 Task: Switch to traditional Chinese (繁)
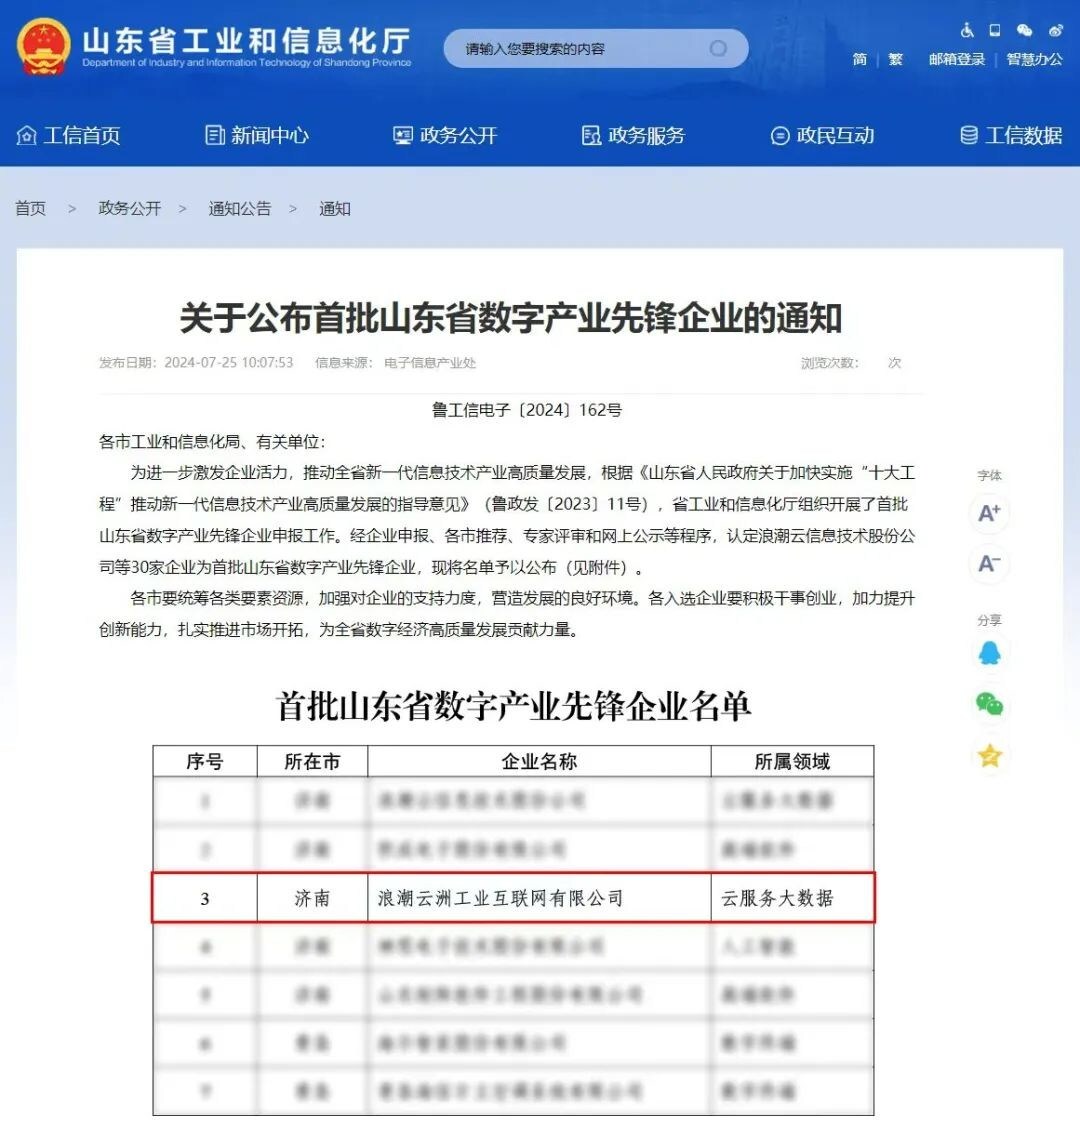pos(895,60)
